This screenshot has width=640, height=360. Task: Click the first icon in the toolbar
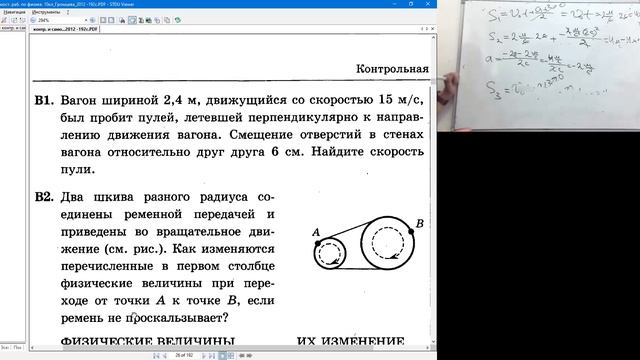pyautogui.click(x=3, y=20)
